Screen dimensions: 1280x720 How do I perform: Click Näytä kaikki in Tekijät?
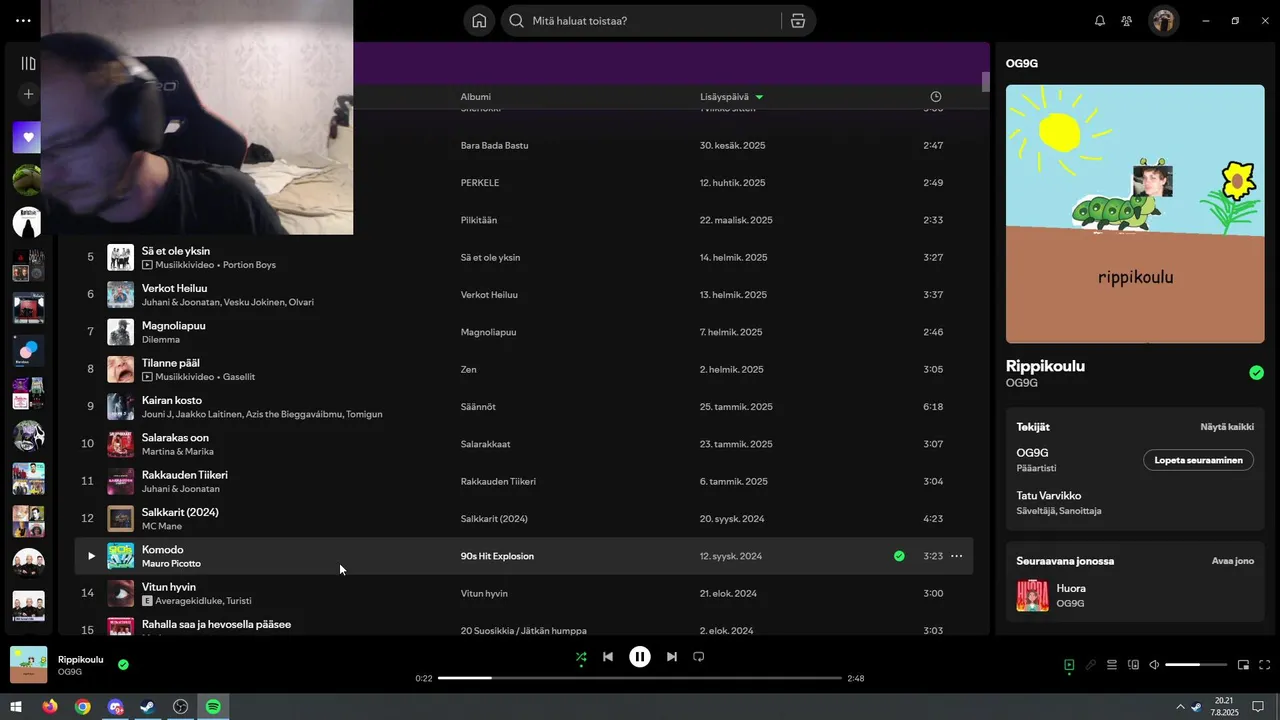[1227, 427]
